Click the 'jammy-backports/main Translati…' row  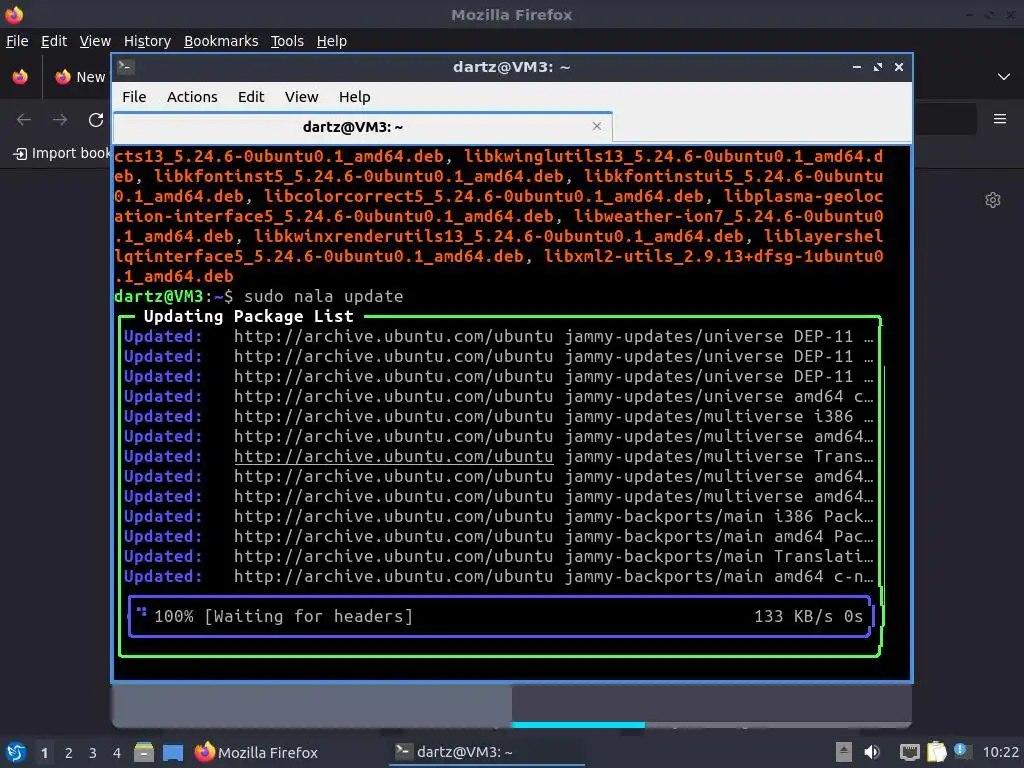(500, 556)
